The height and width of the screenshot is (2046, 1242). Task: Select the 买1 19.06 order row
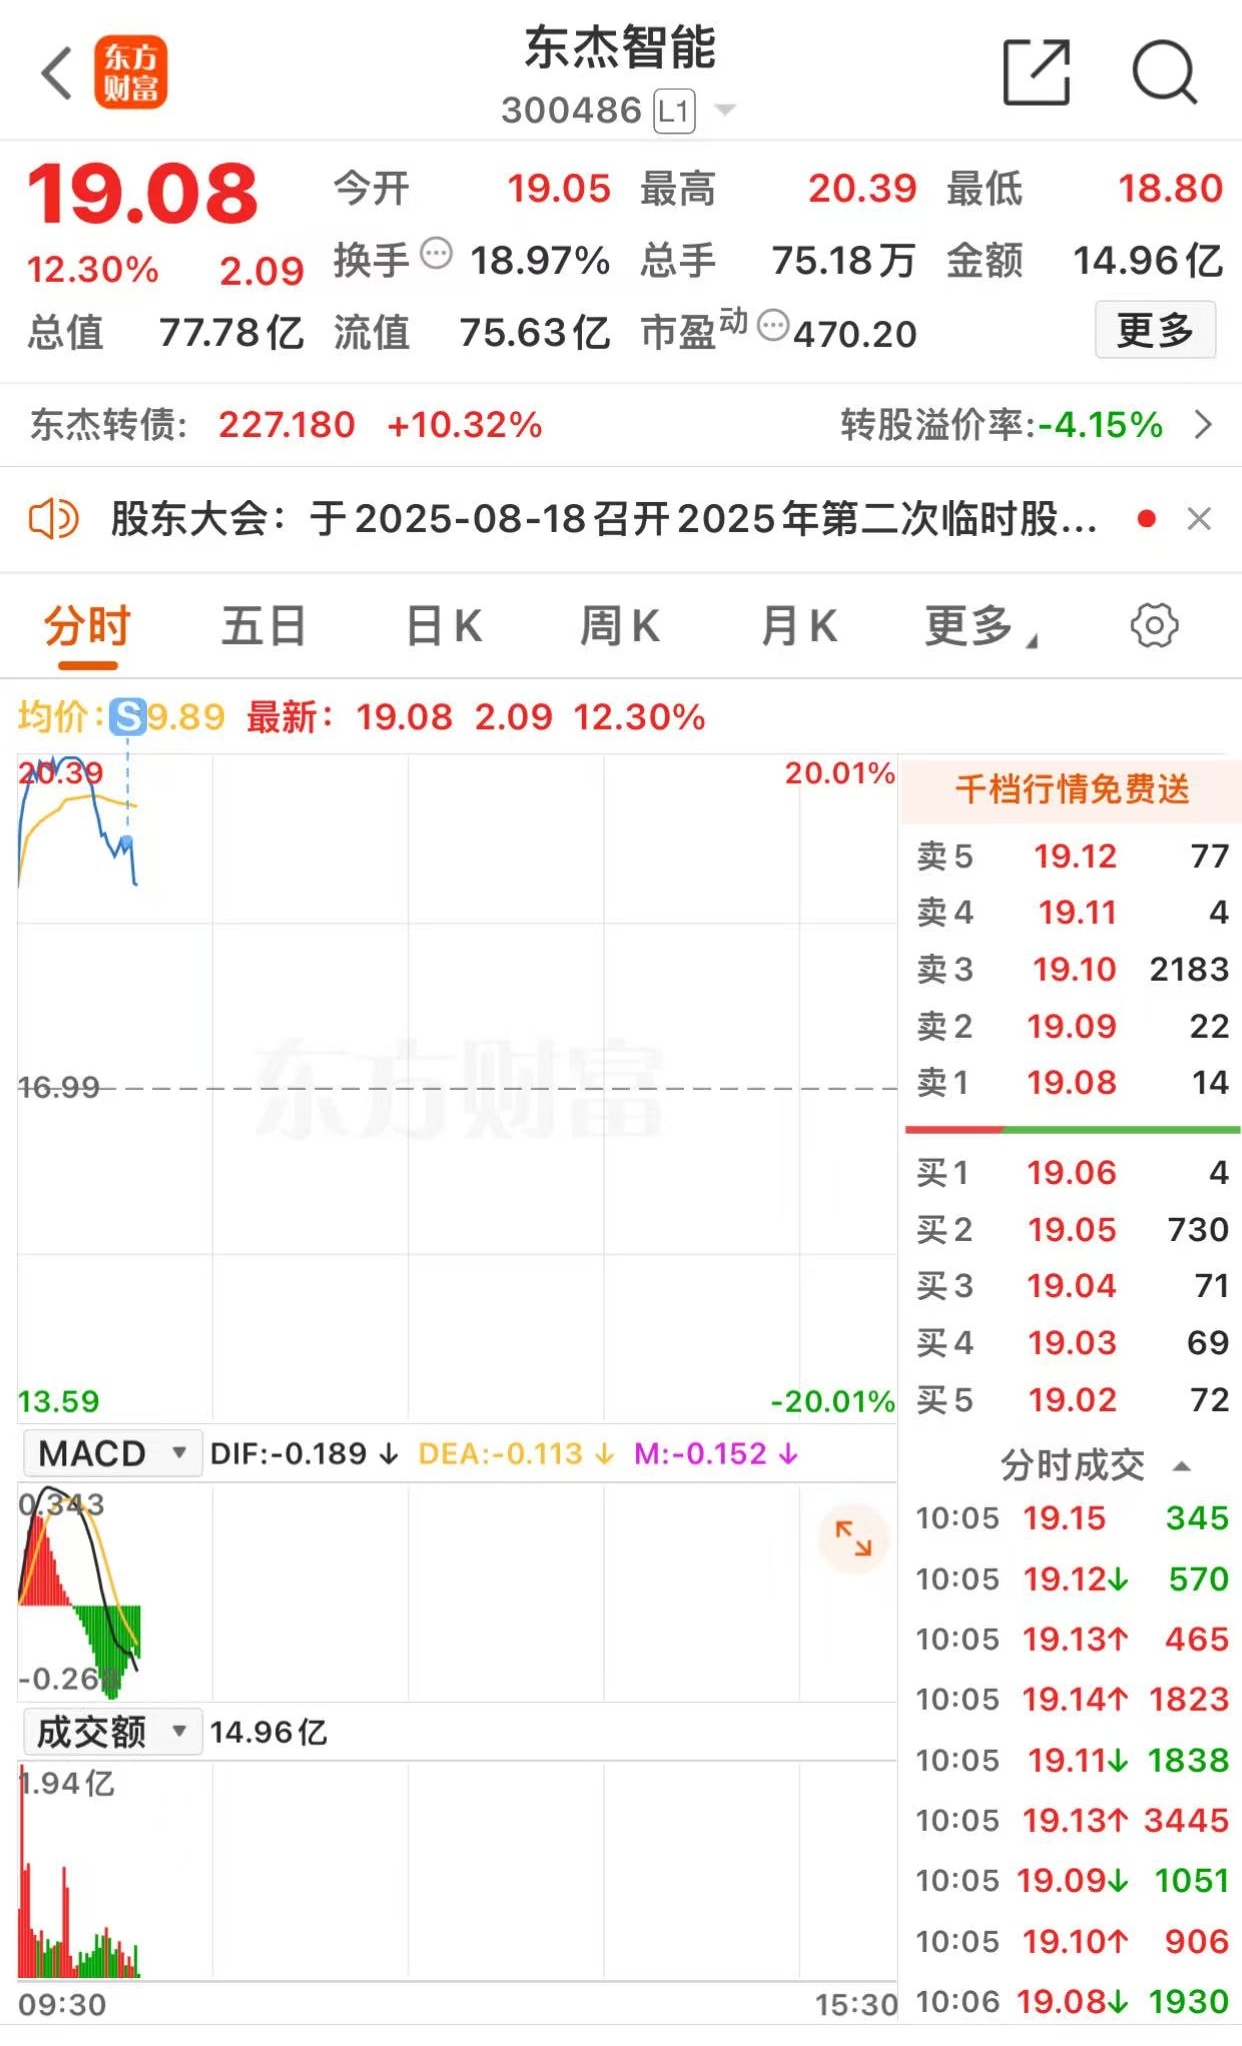pyautogui.click(x=1072, y=1172)
